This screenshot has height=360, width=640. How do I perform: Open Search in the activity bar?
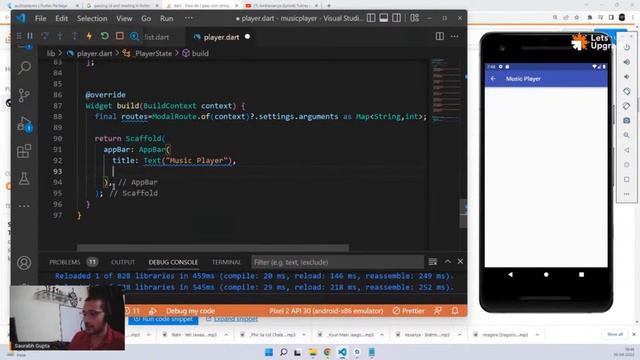click(x=24, y=68)
